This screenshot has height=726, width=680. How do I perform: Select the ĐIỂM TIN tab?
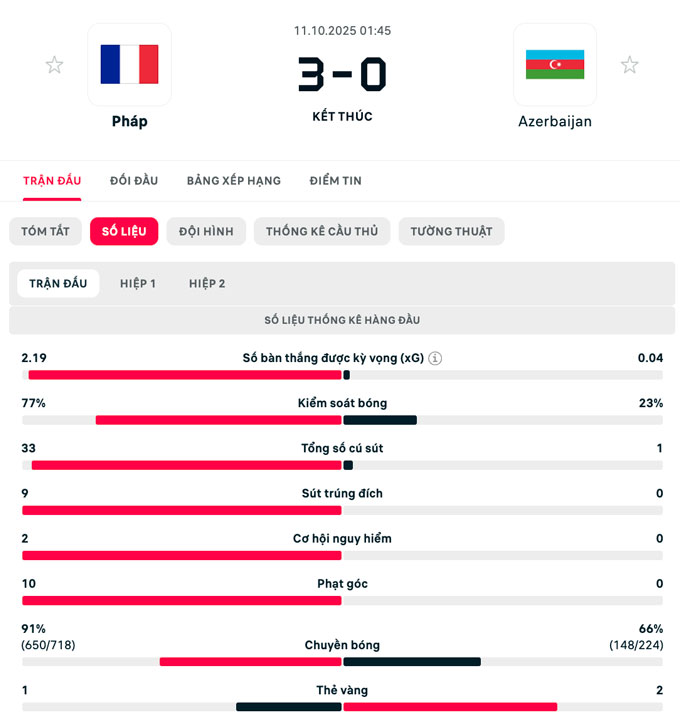[x=335, y=181]
